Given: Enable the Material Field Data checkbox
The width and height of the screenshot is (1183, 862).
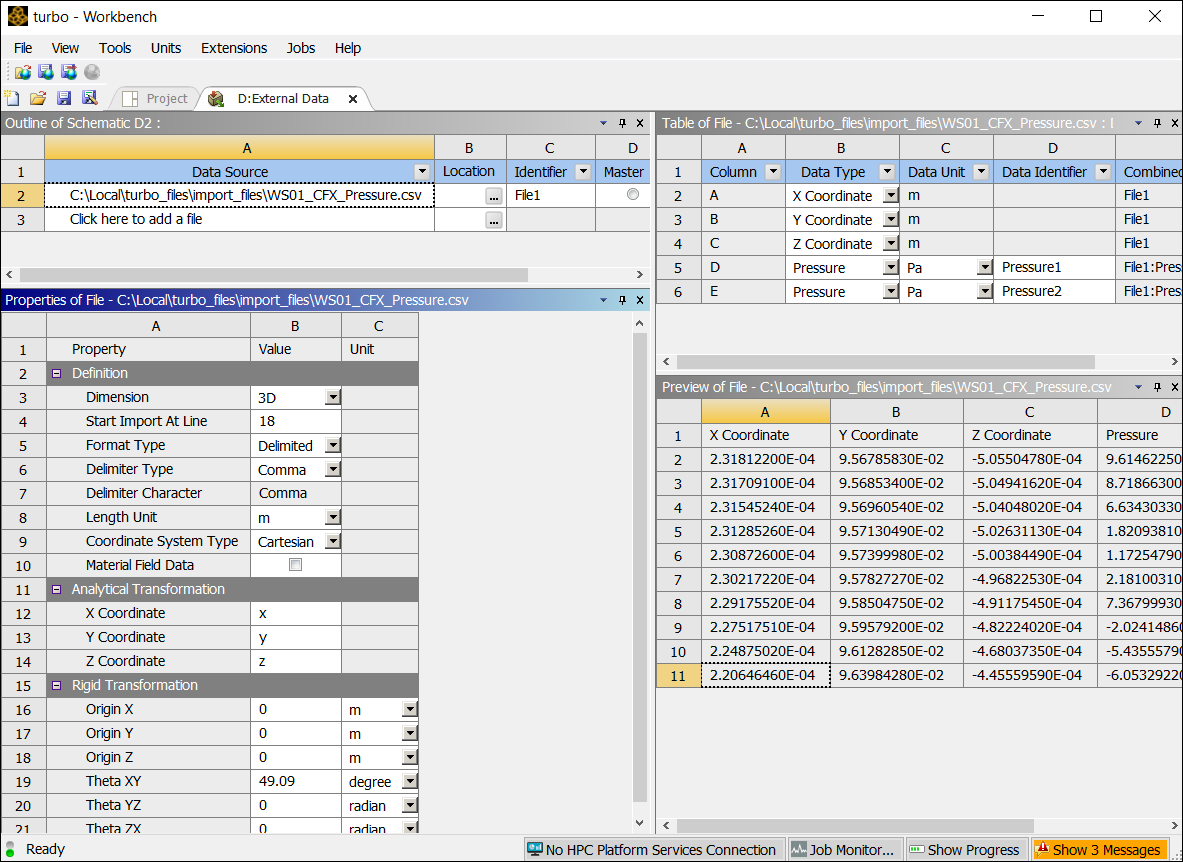Looking at the screenshot, I should tap(295, 565).
